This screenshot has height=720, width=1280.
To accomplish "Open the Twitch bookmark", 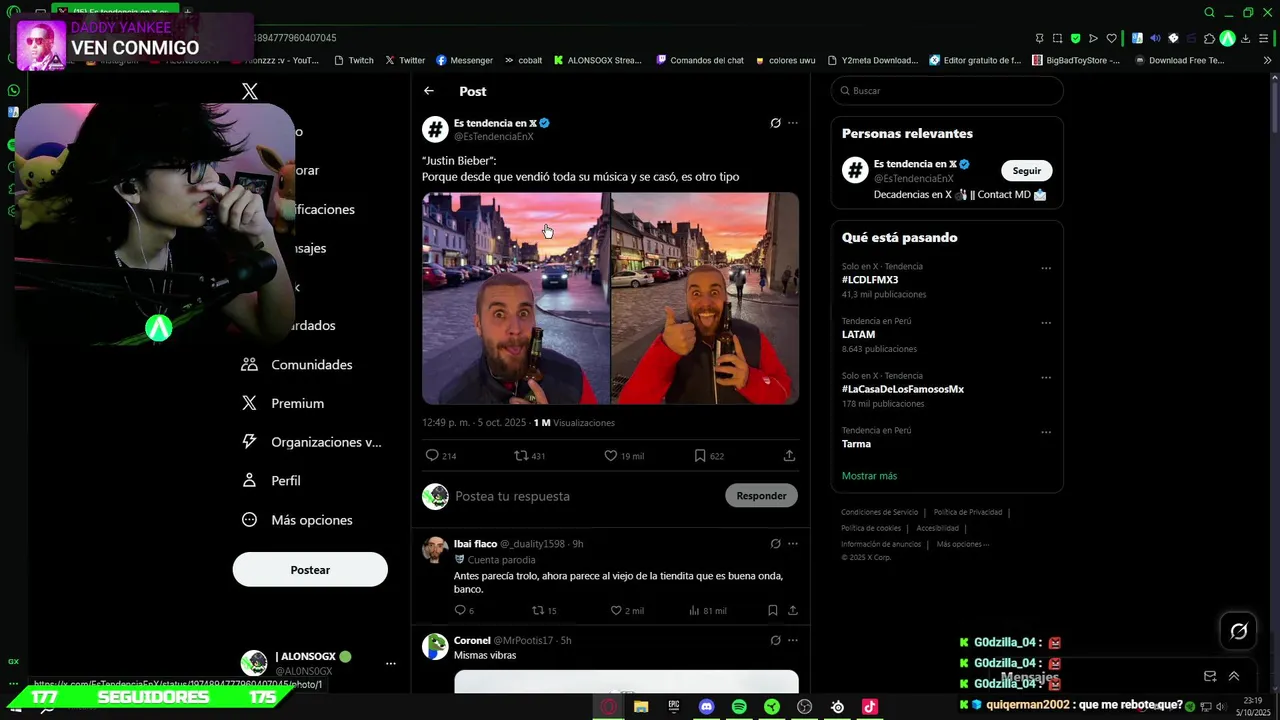I will click(x=354, y=60).
